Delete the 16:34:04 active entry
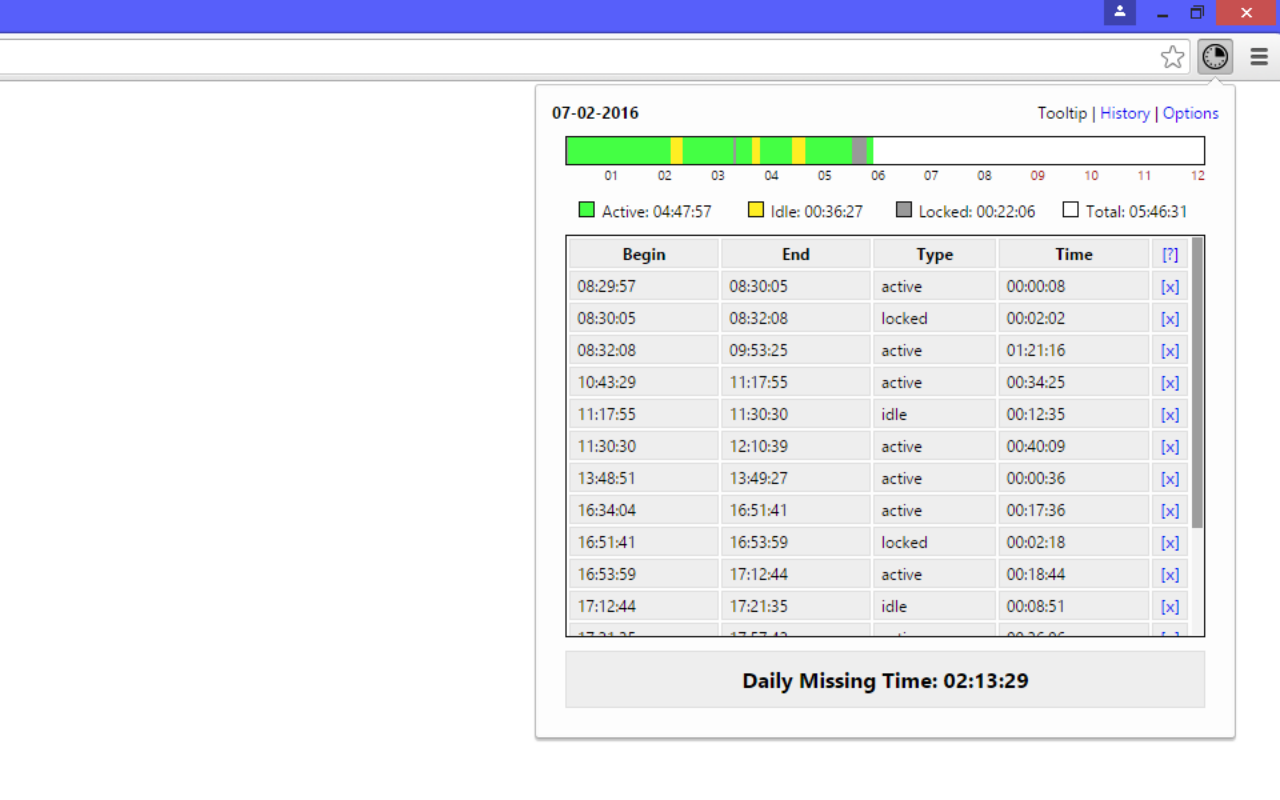This screenshot has width=1280, height=800. [x=1170, y=510]
